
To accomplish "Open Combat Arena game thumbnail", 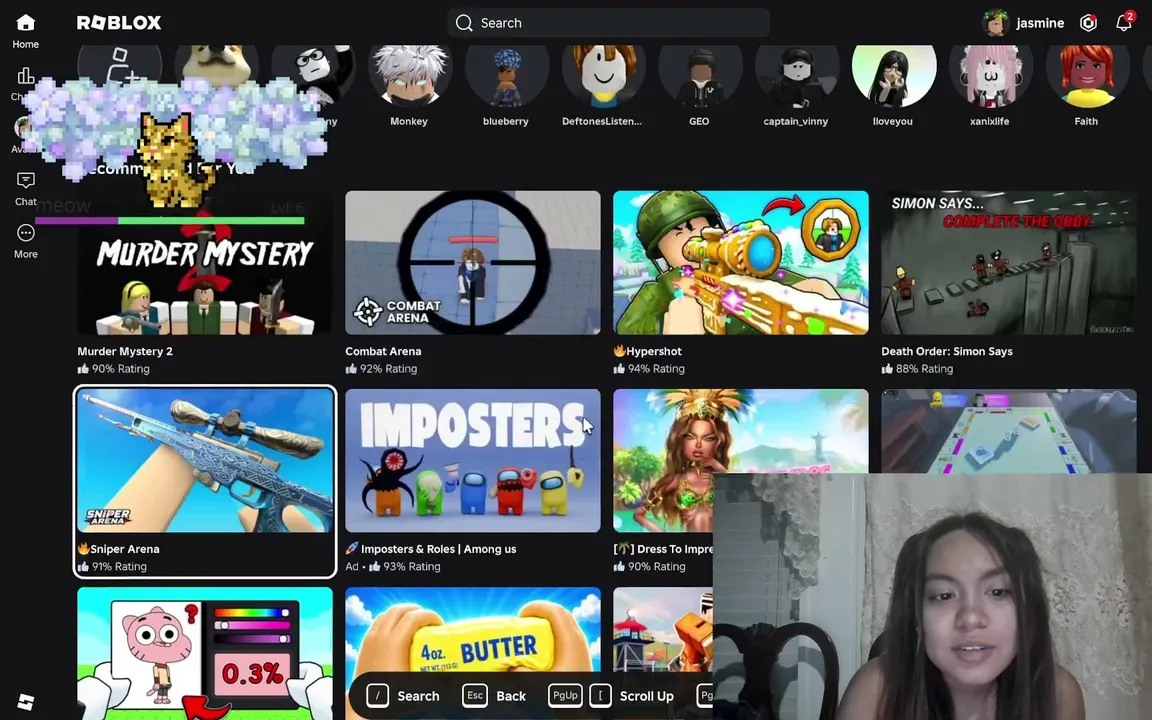I will coord(473,263).
